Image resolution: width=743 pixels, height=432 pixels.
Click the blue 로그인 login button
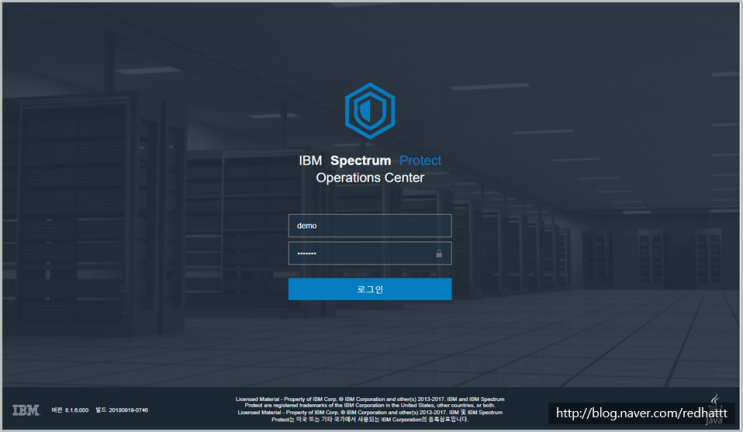point(370,289)
